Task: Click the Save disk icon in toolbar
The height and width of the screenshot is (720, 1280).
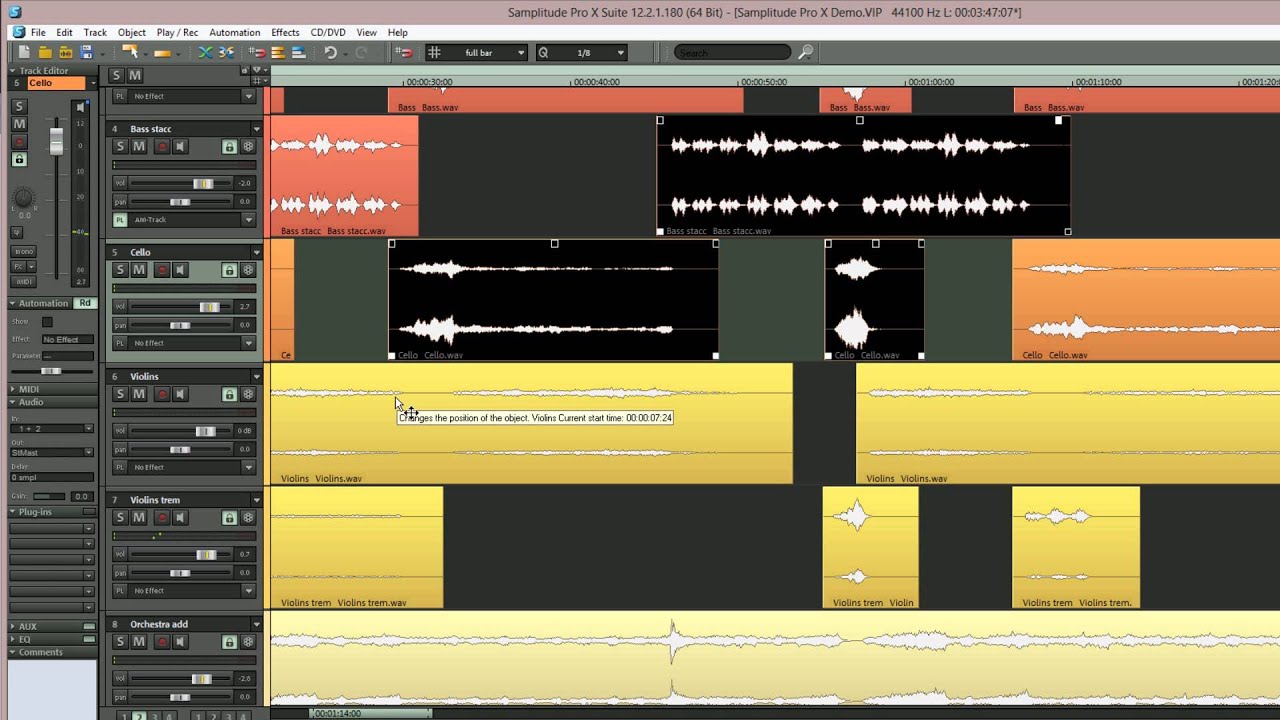Action: tap(87, 53)
